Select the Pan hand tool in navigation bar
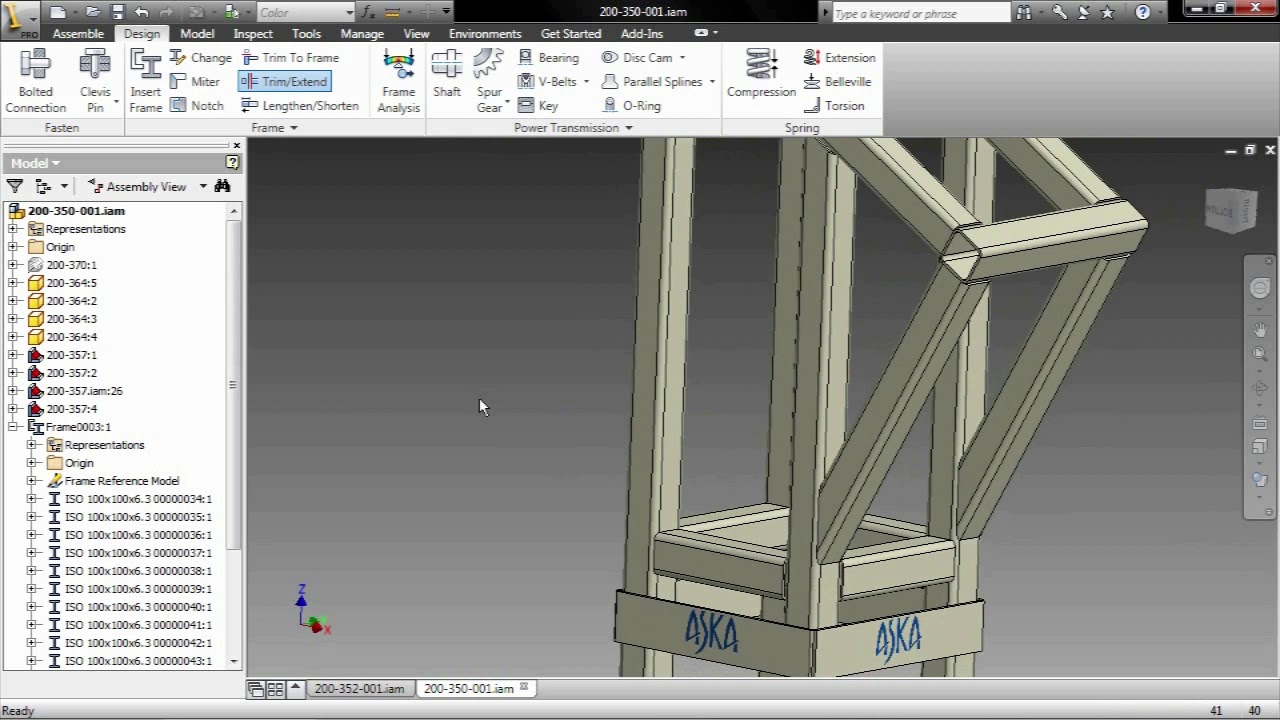1280x720 pixels. coord(1260,329)
